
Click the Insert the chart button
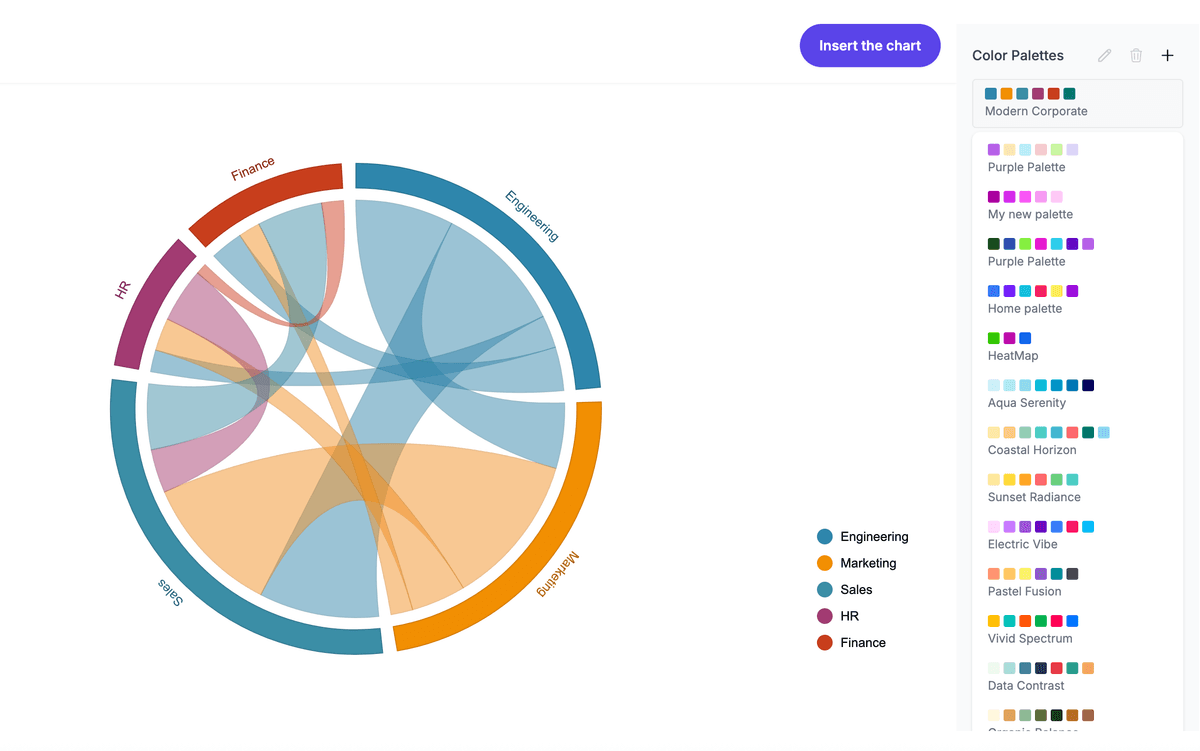(870, 46)
